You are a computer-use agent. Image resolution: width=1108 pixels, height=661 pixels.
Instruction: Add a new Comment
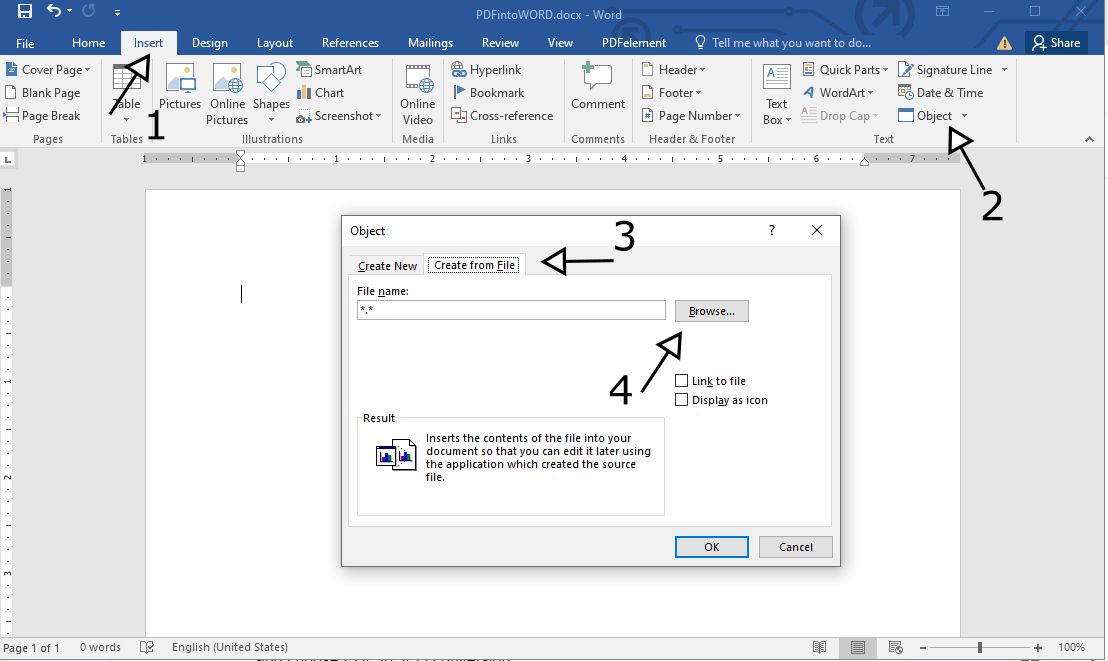(597, 92)
